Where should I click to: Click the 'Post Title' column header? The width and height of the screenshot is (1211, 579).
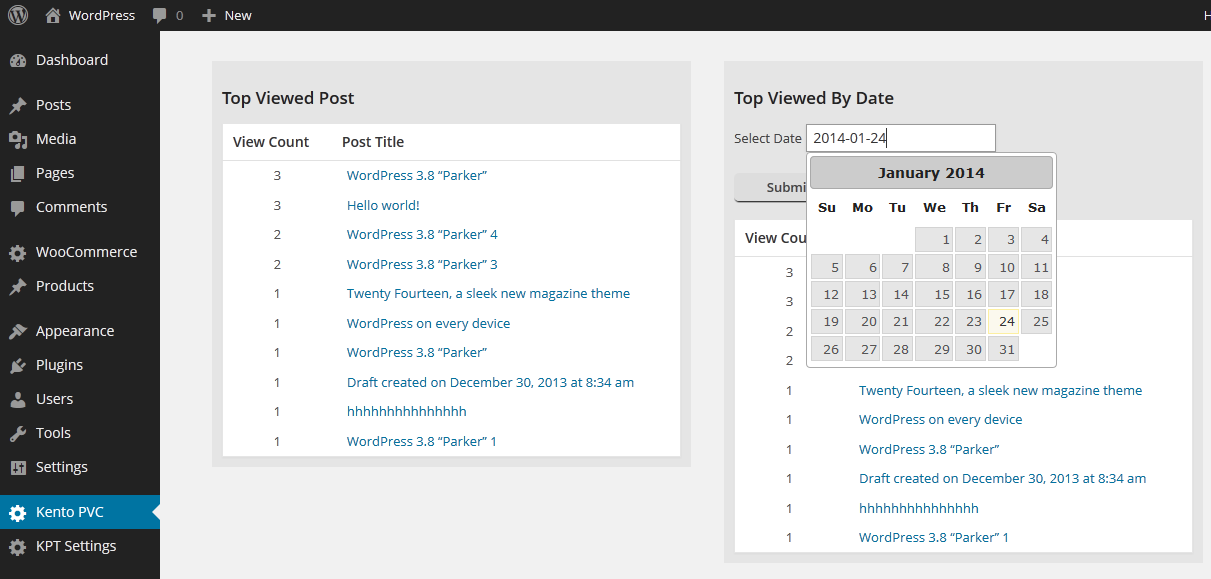click(x=373, y=142)
